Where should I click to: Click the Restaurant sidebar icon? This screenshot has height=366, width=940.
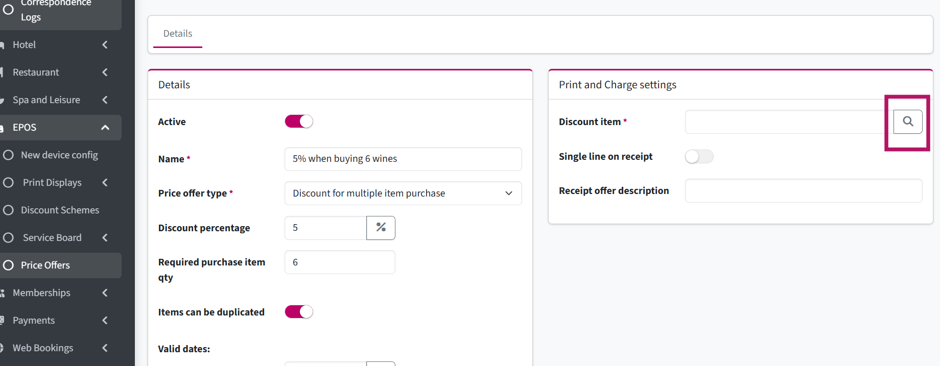(2, 72)
